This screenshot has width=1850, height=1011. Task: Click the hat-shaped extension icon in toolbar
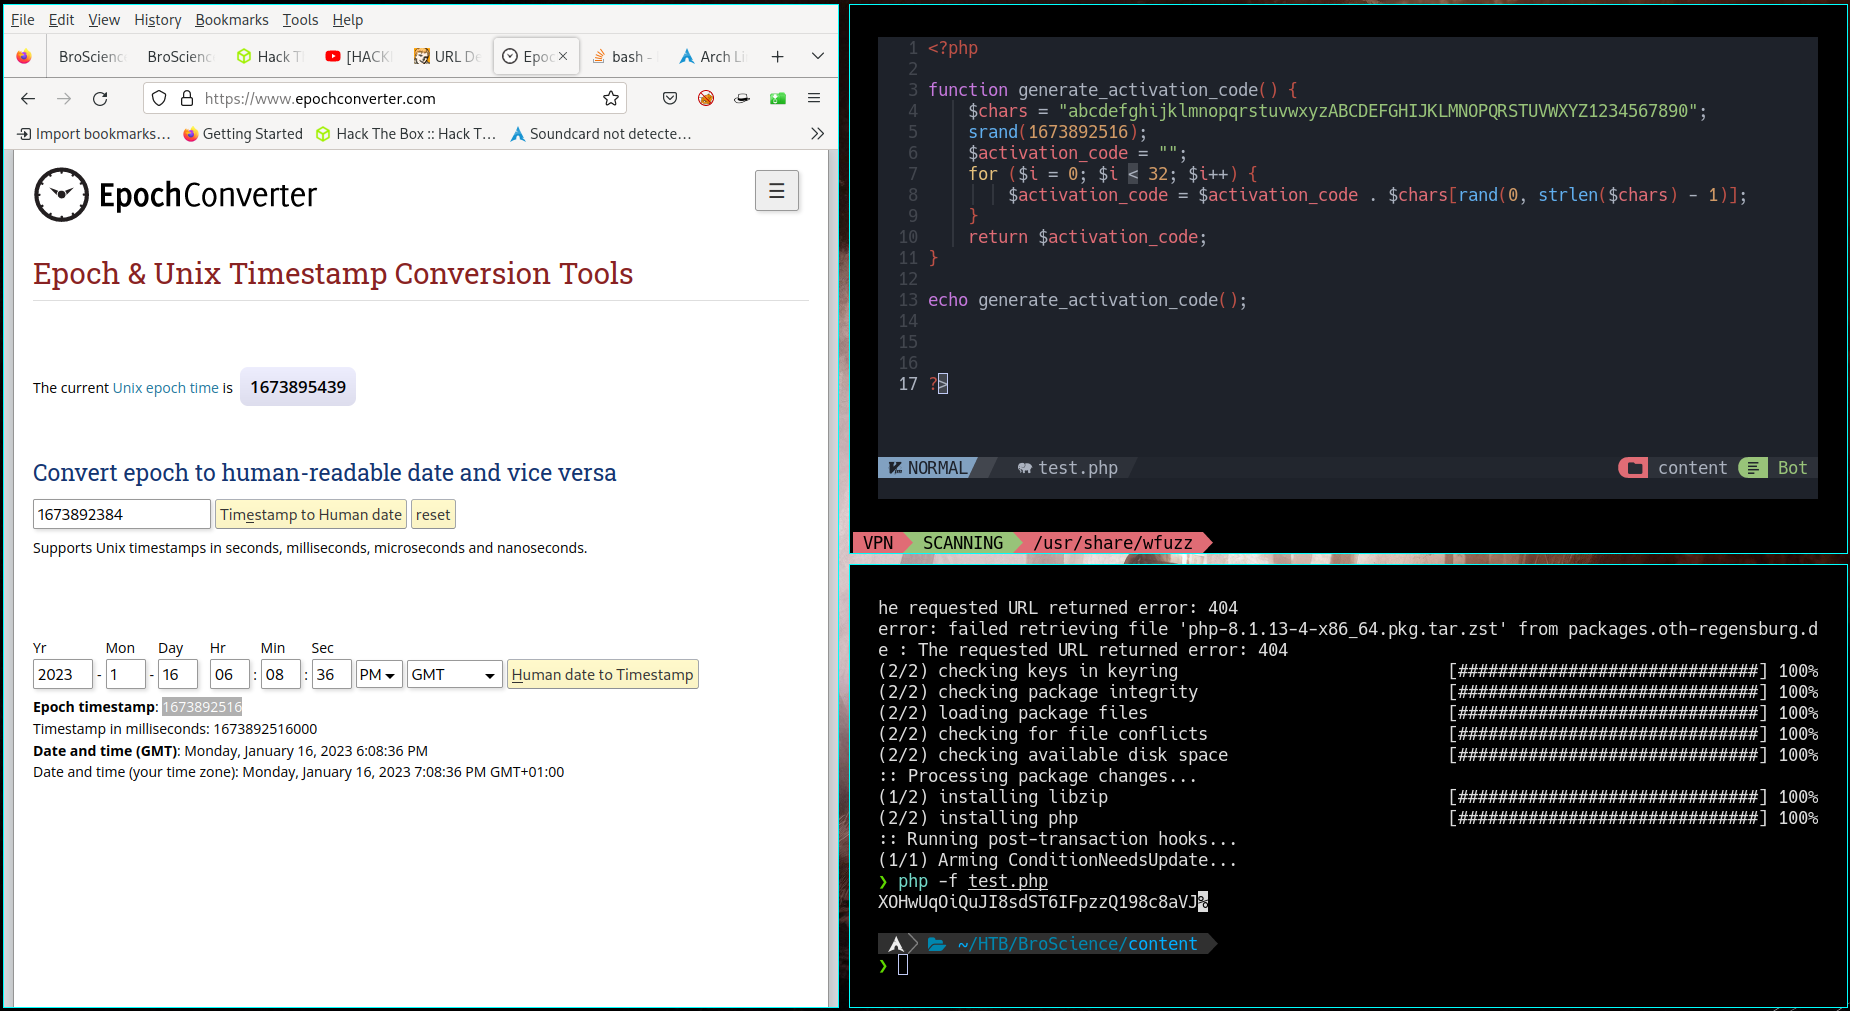coord(742,98)
